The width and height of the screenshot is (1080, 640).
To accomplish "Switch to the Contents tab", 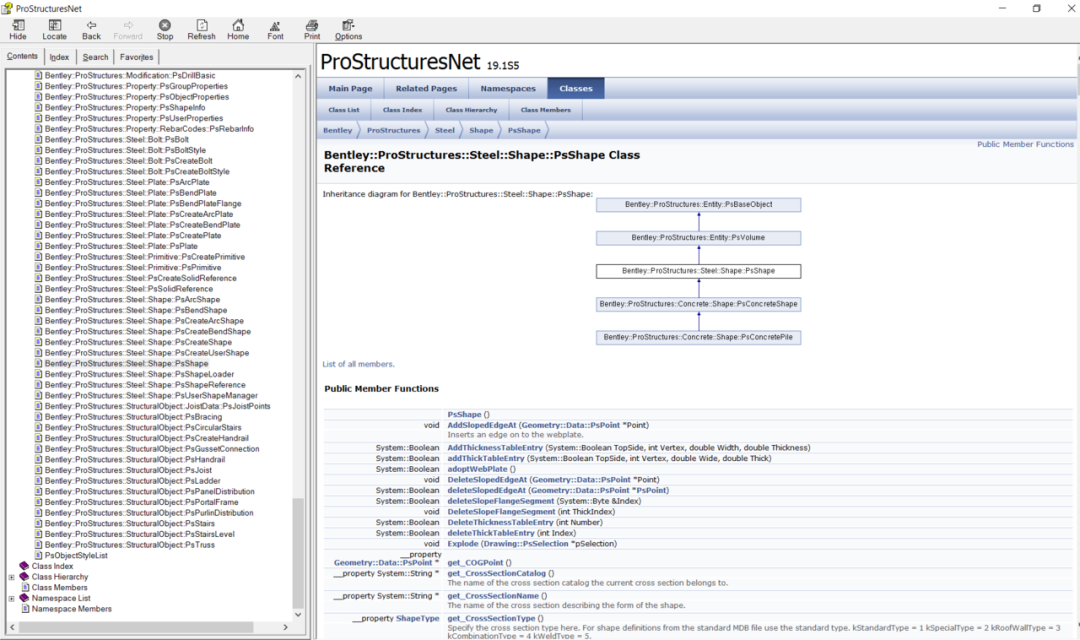I will click(x=22, y=56).
